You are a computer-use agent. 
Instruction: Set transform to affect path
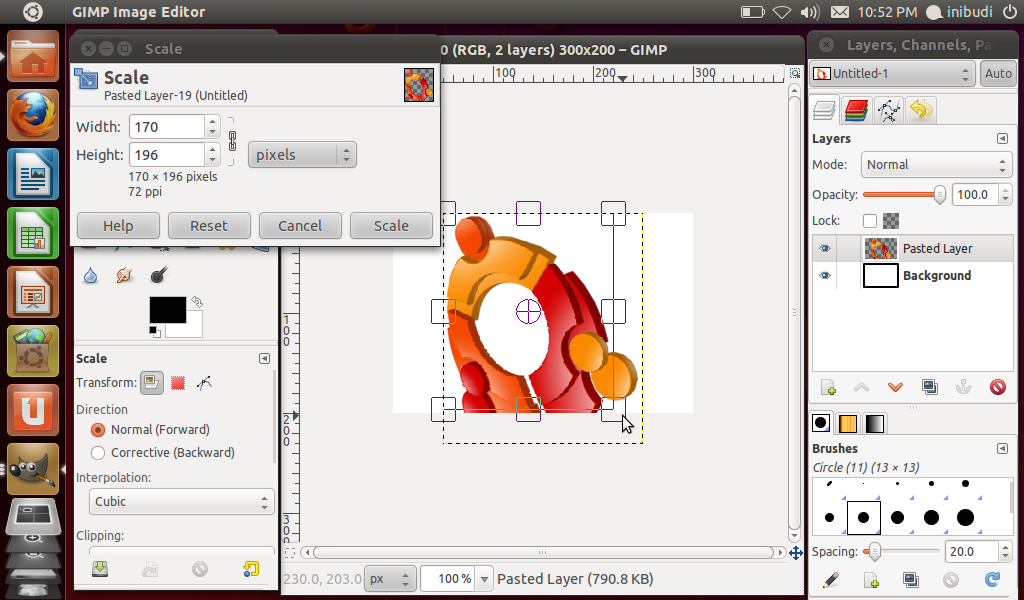pos(204,383)
